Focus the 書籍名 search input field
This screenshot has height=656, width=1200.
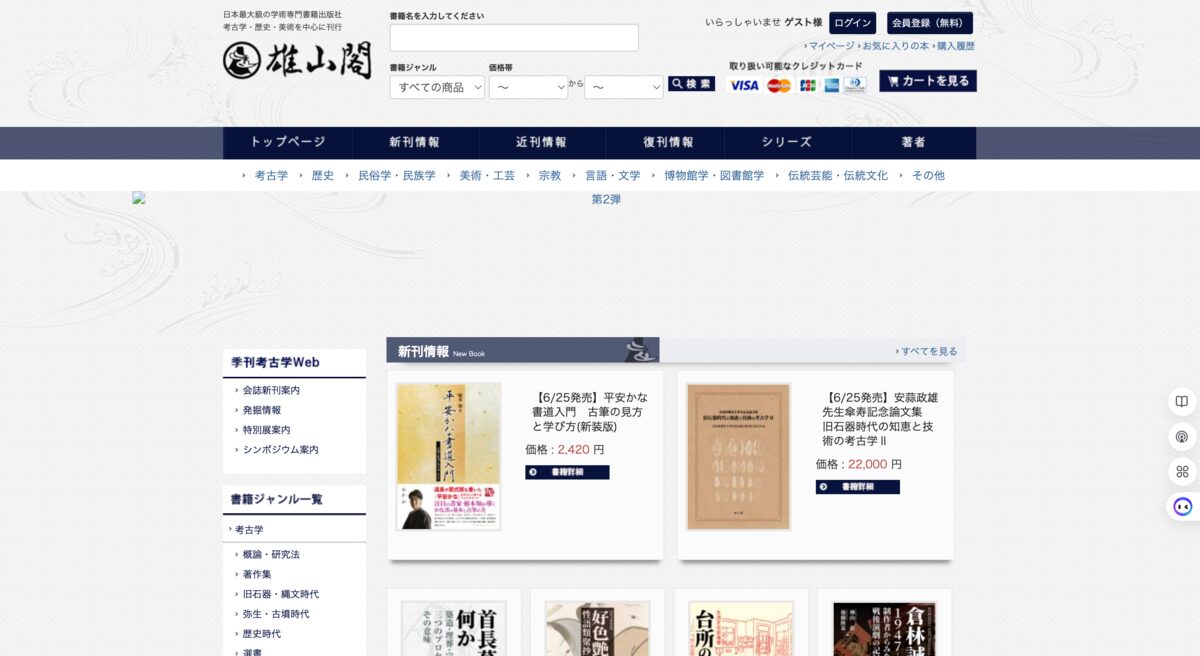click(x=514, y=38)
